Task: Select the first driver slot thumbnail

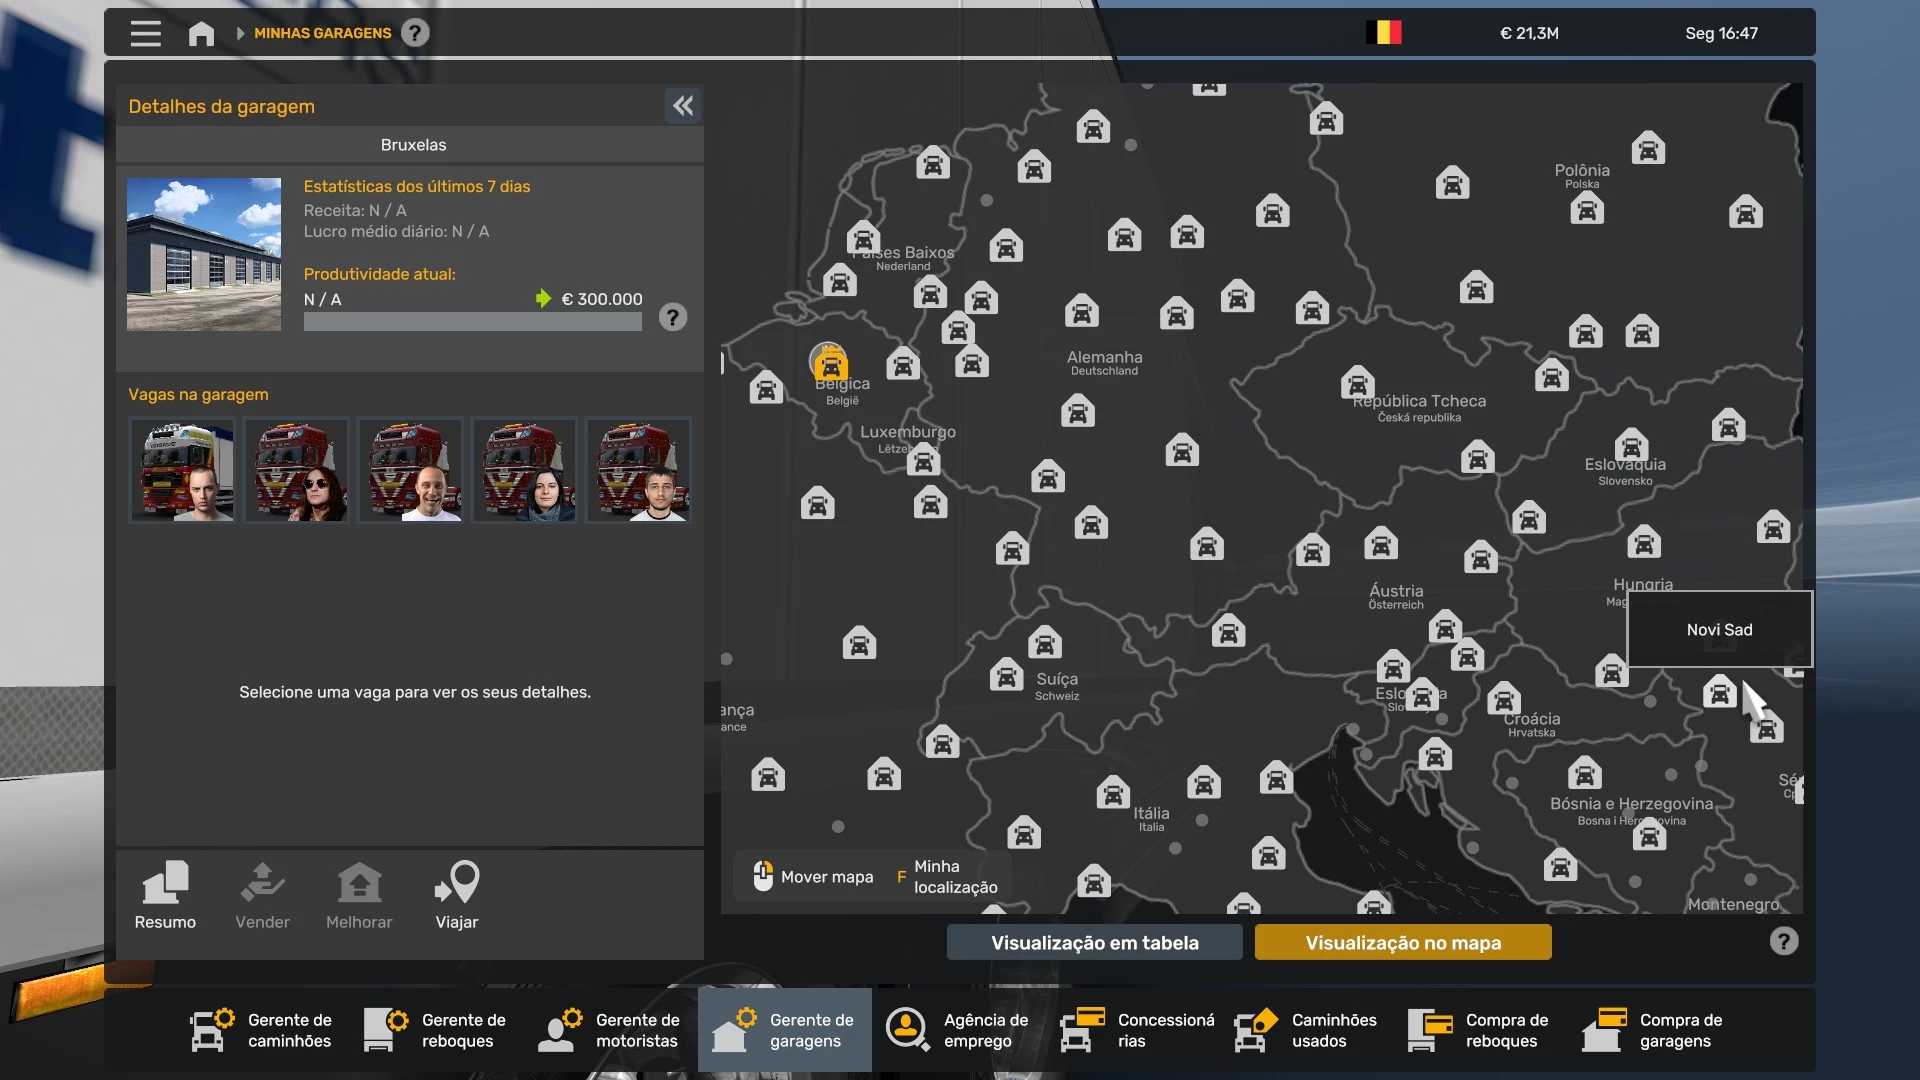Action: [182, 470]
